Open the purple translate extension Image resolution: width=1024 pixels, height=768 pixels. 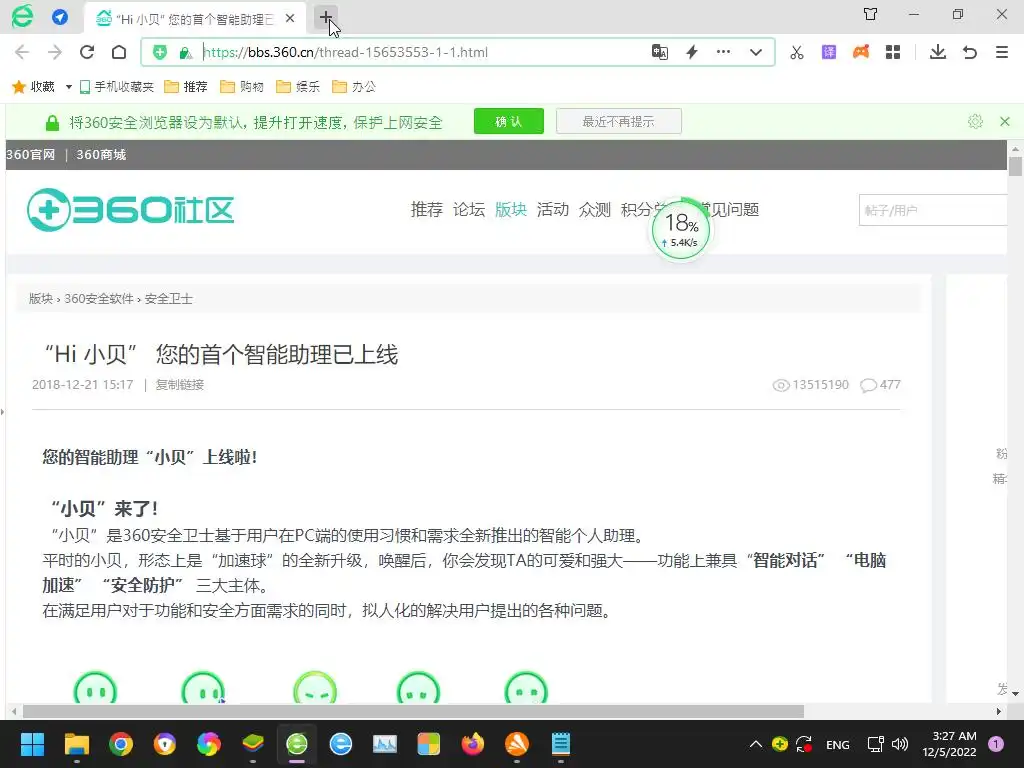point(829,52)
